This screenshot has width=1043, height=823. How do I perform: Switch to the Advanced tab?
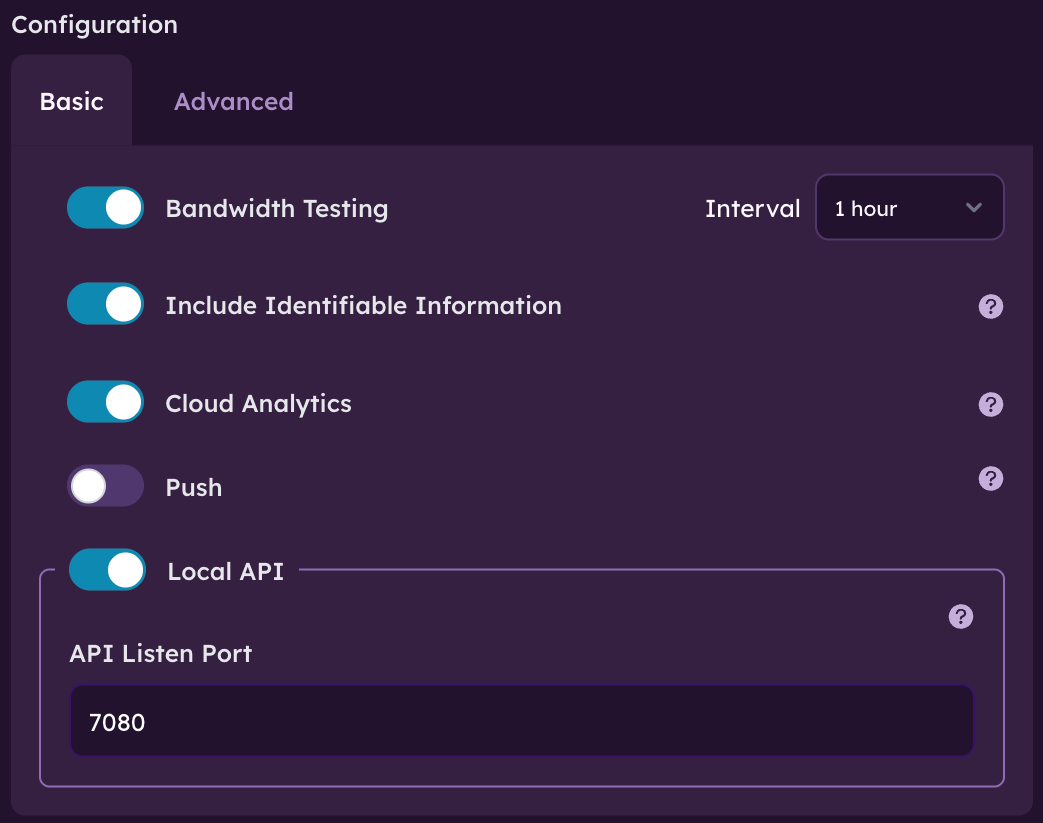click(x=233, y=102)
